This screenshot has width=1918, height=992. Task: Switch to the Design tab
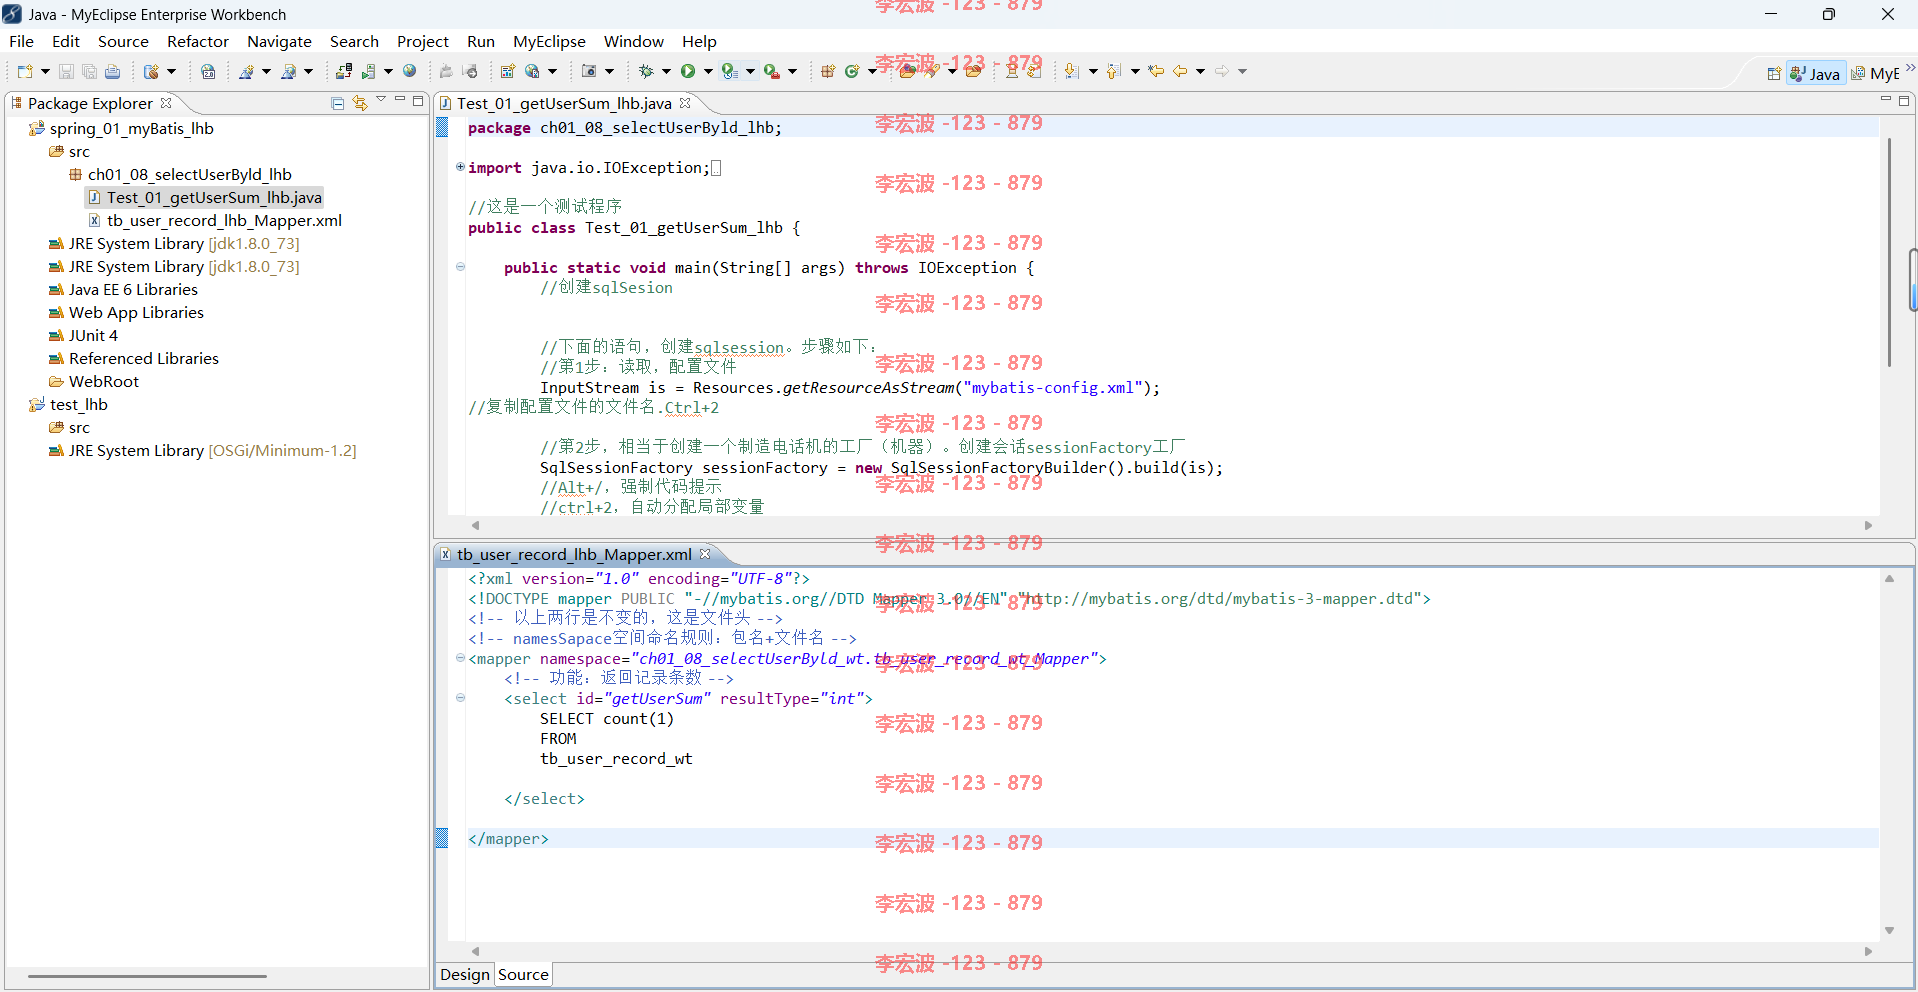point(465,974)
